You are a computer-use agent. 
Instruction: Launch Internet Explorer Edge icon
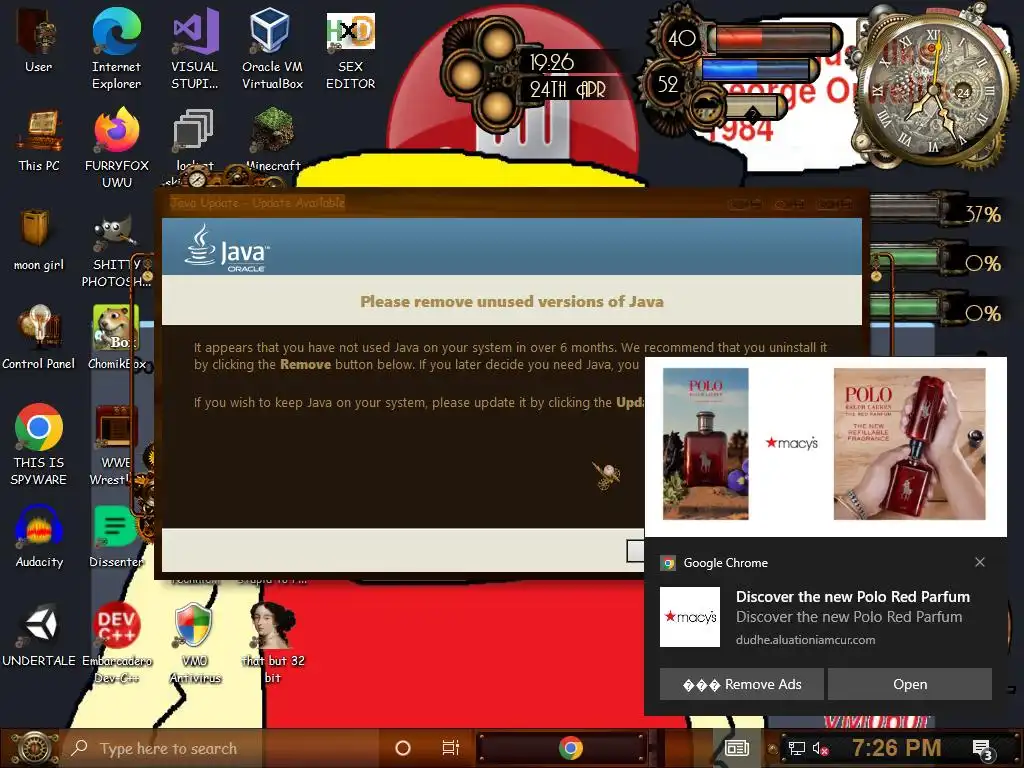click(x=116, y=49)
